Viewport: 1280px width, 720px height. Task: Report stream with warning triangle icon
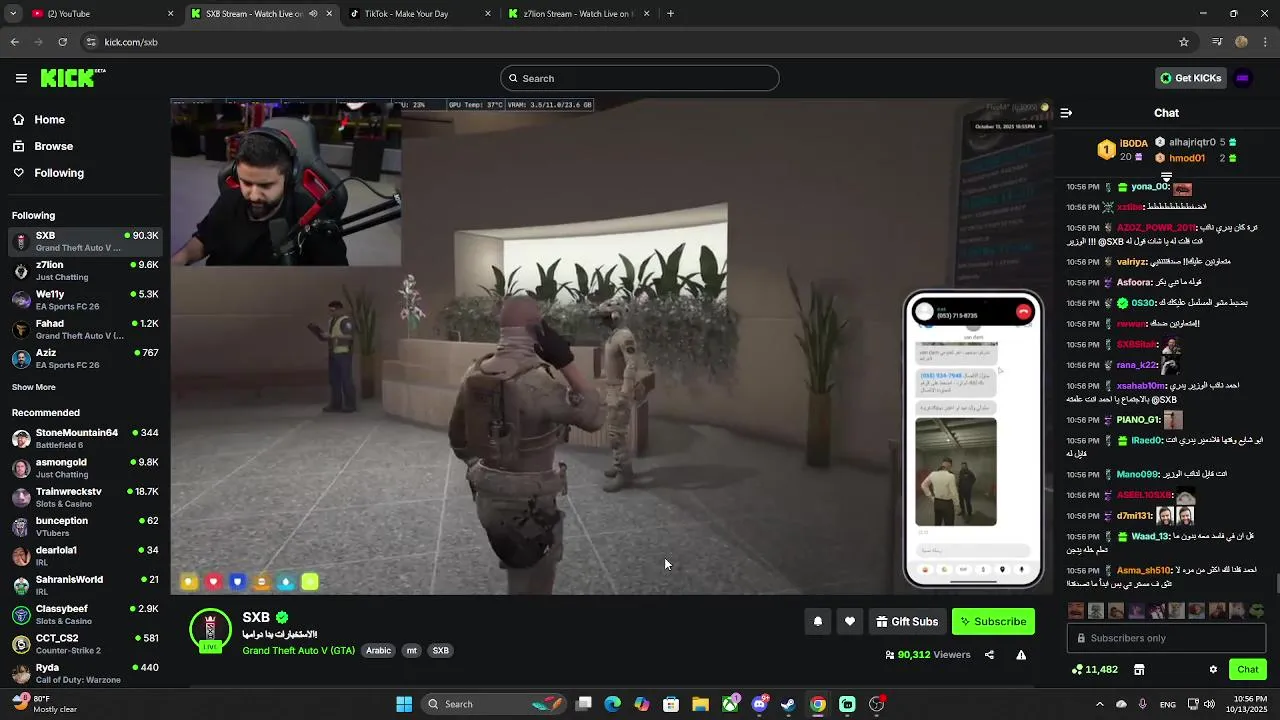click(1021, 655)
